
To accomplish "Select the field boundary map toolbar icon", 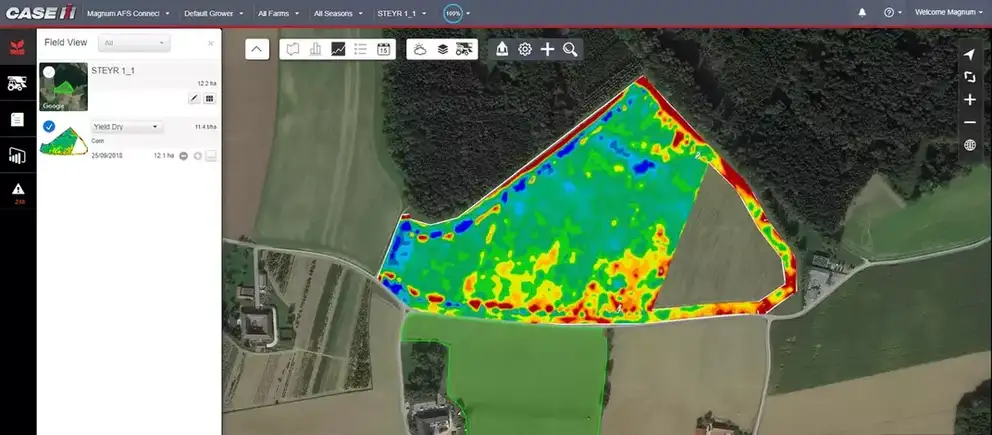I will (x=293, y=49).
